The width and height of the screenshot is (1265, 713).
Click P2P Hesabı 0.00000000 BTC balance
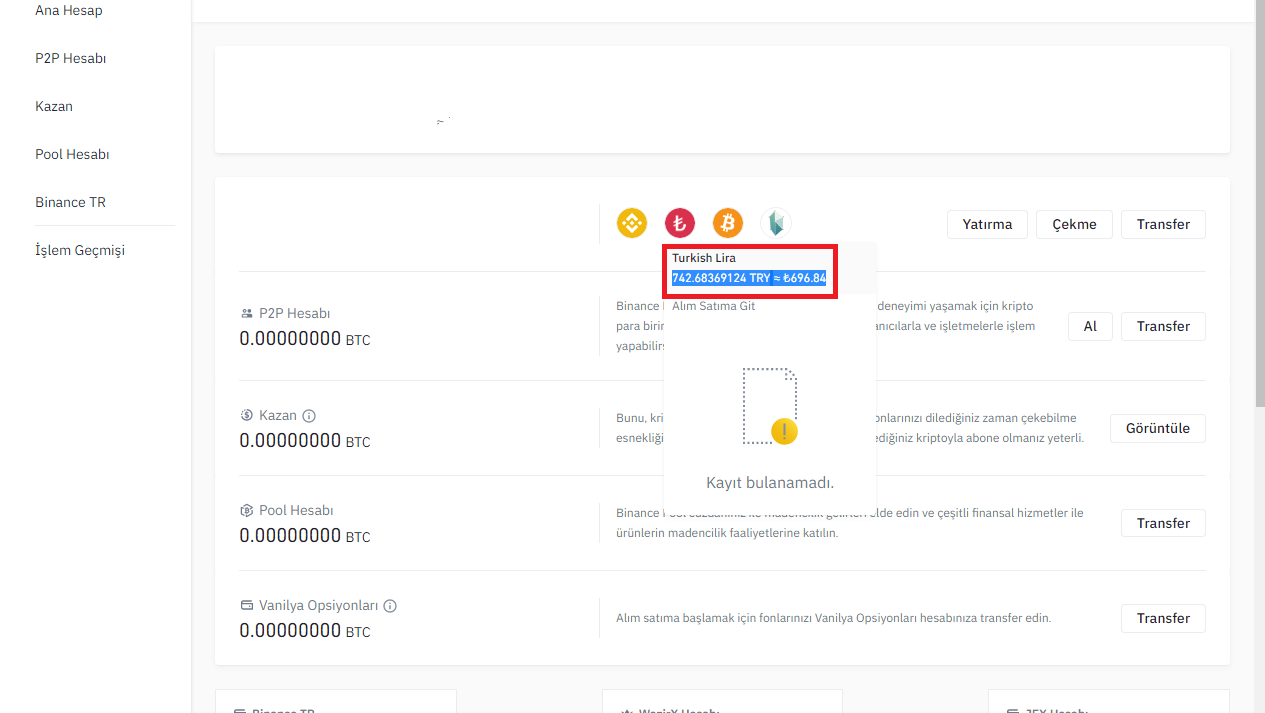point(305,339)
